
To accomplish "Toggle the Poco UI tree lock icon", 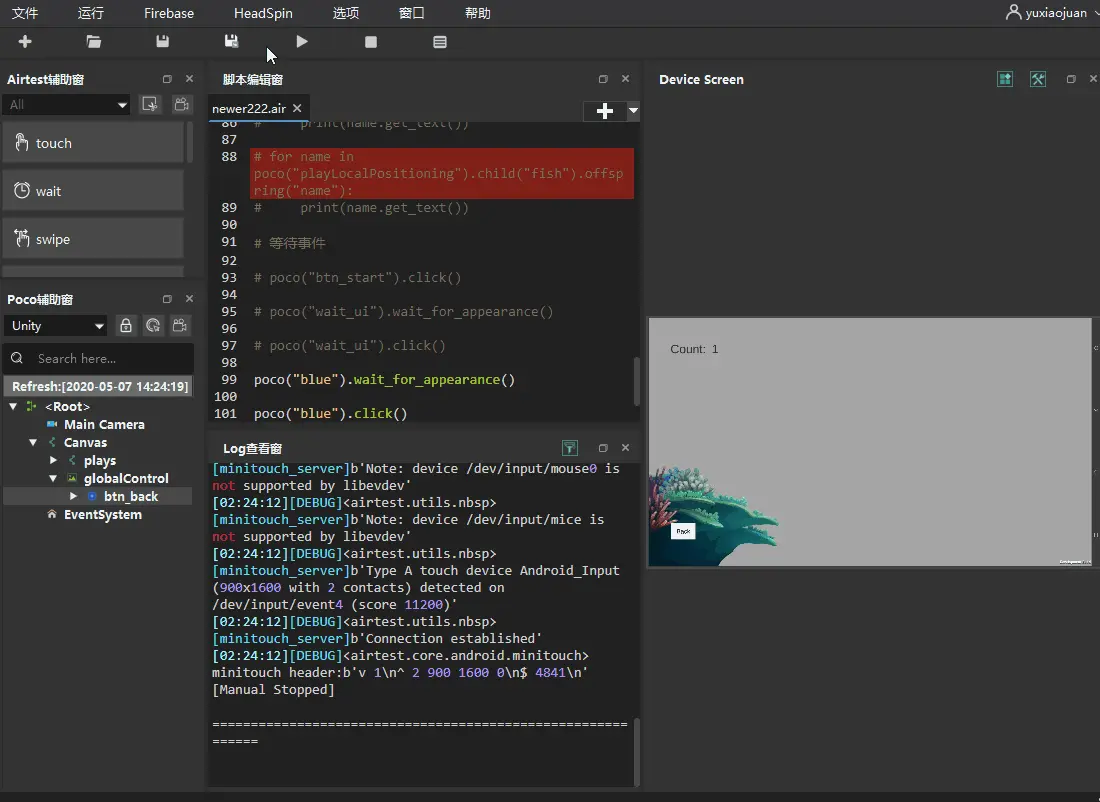I will 126,325.
